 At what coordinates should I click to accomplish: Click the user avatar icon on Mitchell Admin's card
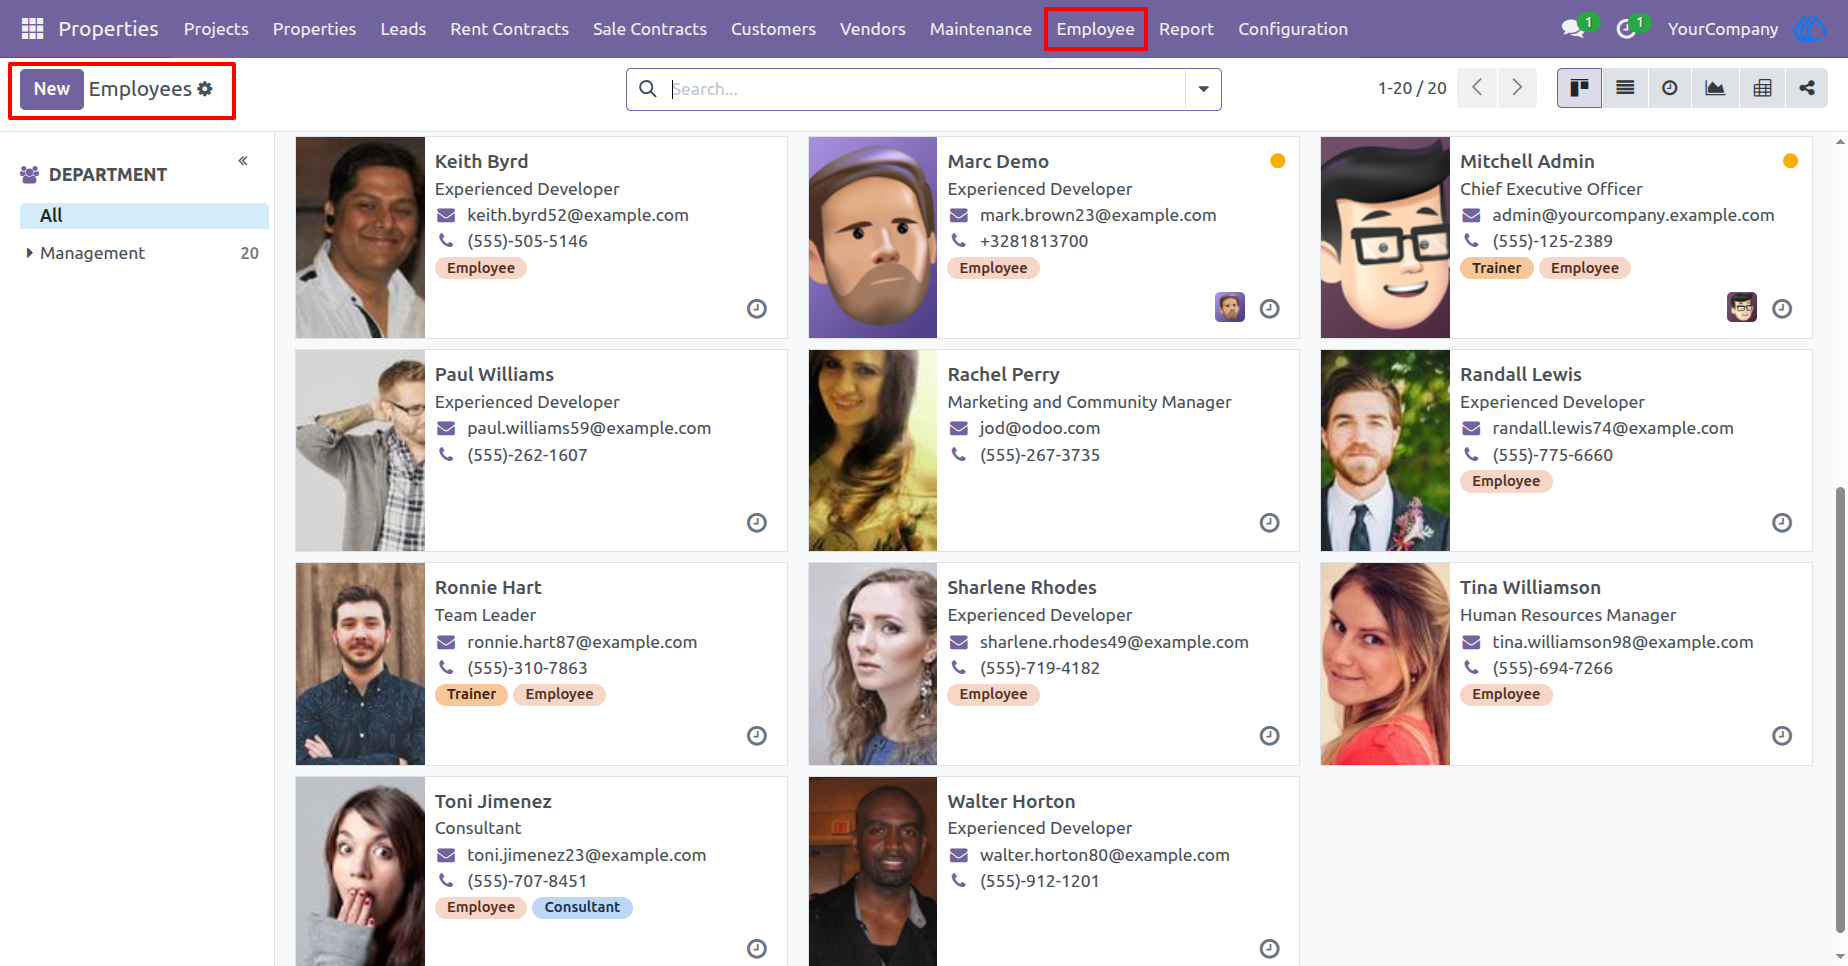[1742, 307]
